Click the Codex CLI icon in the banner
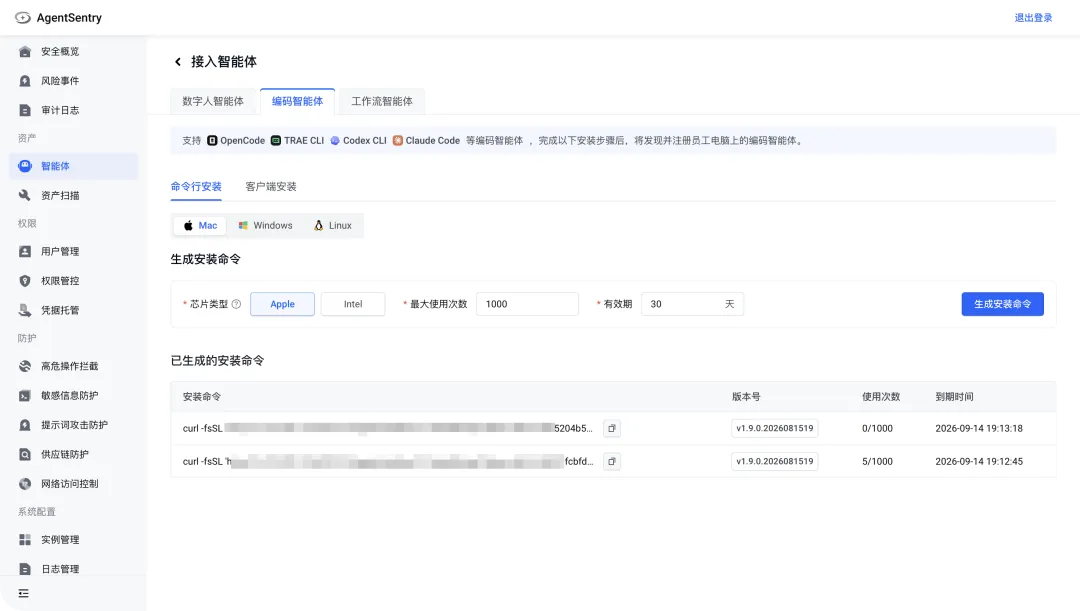 (335, 141)
